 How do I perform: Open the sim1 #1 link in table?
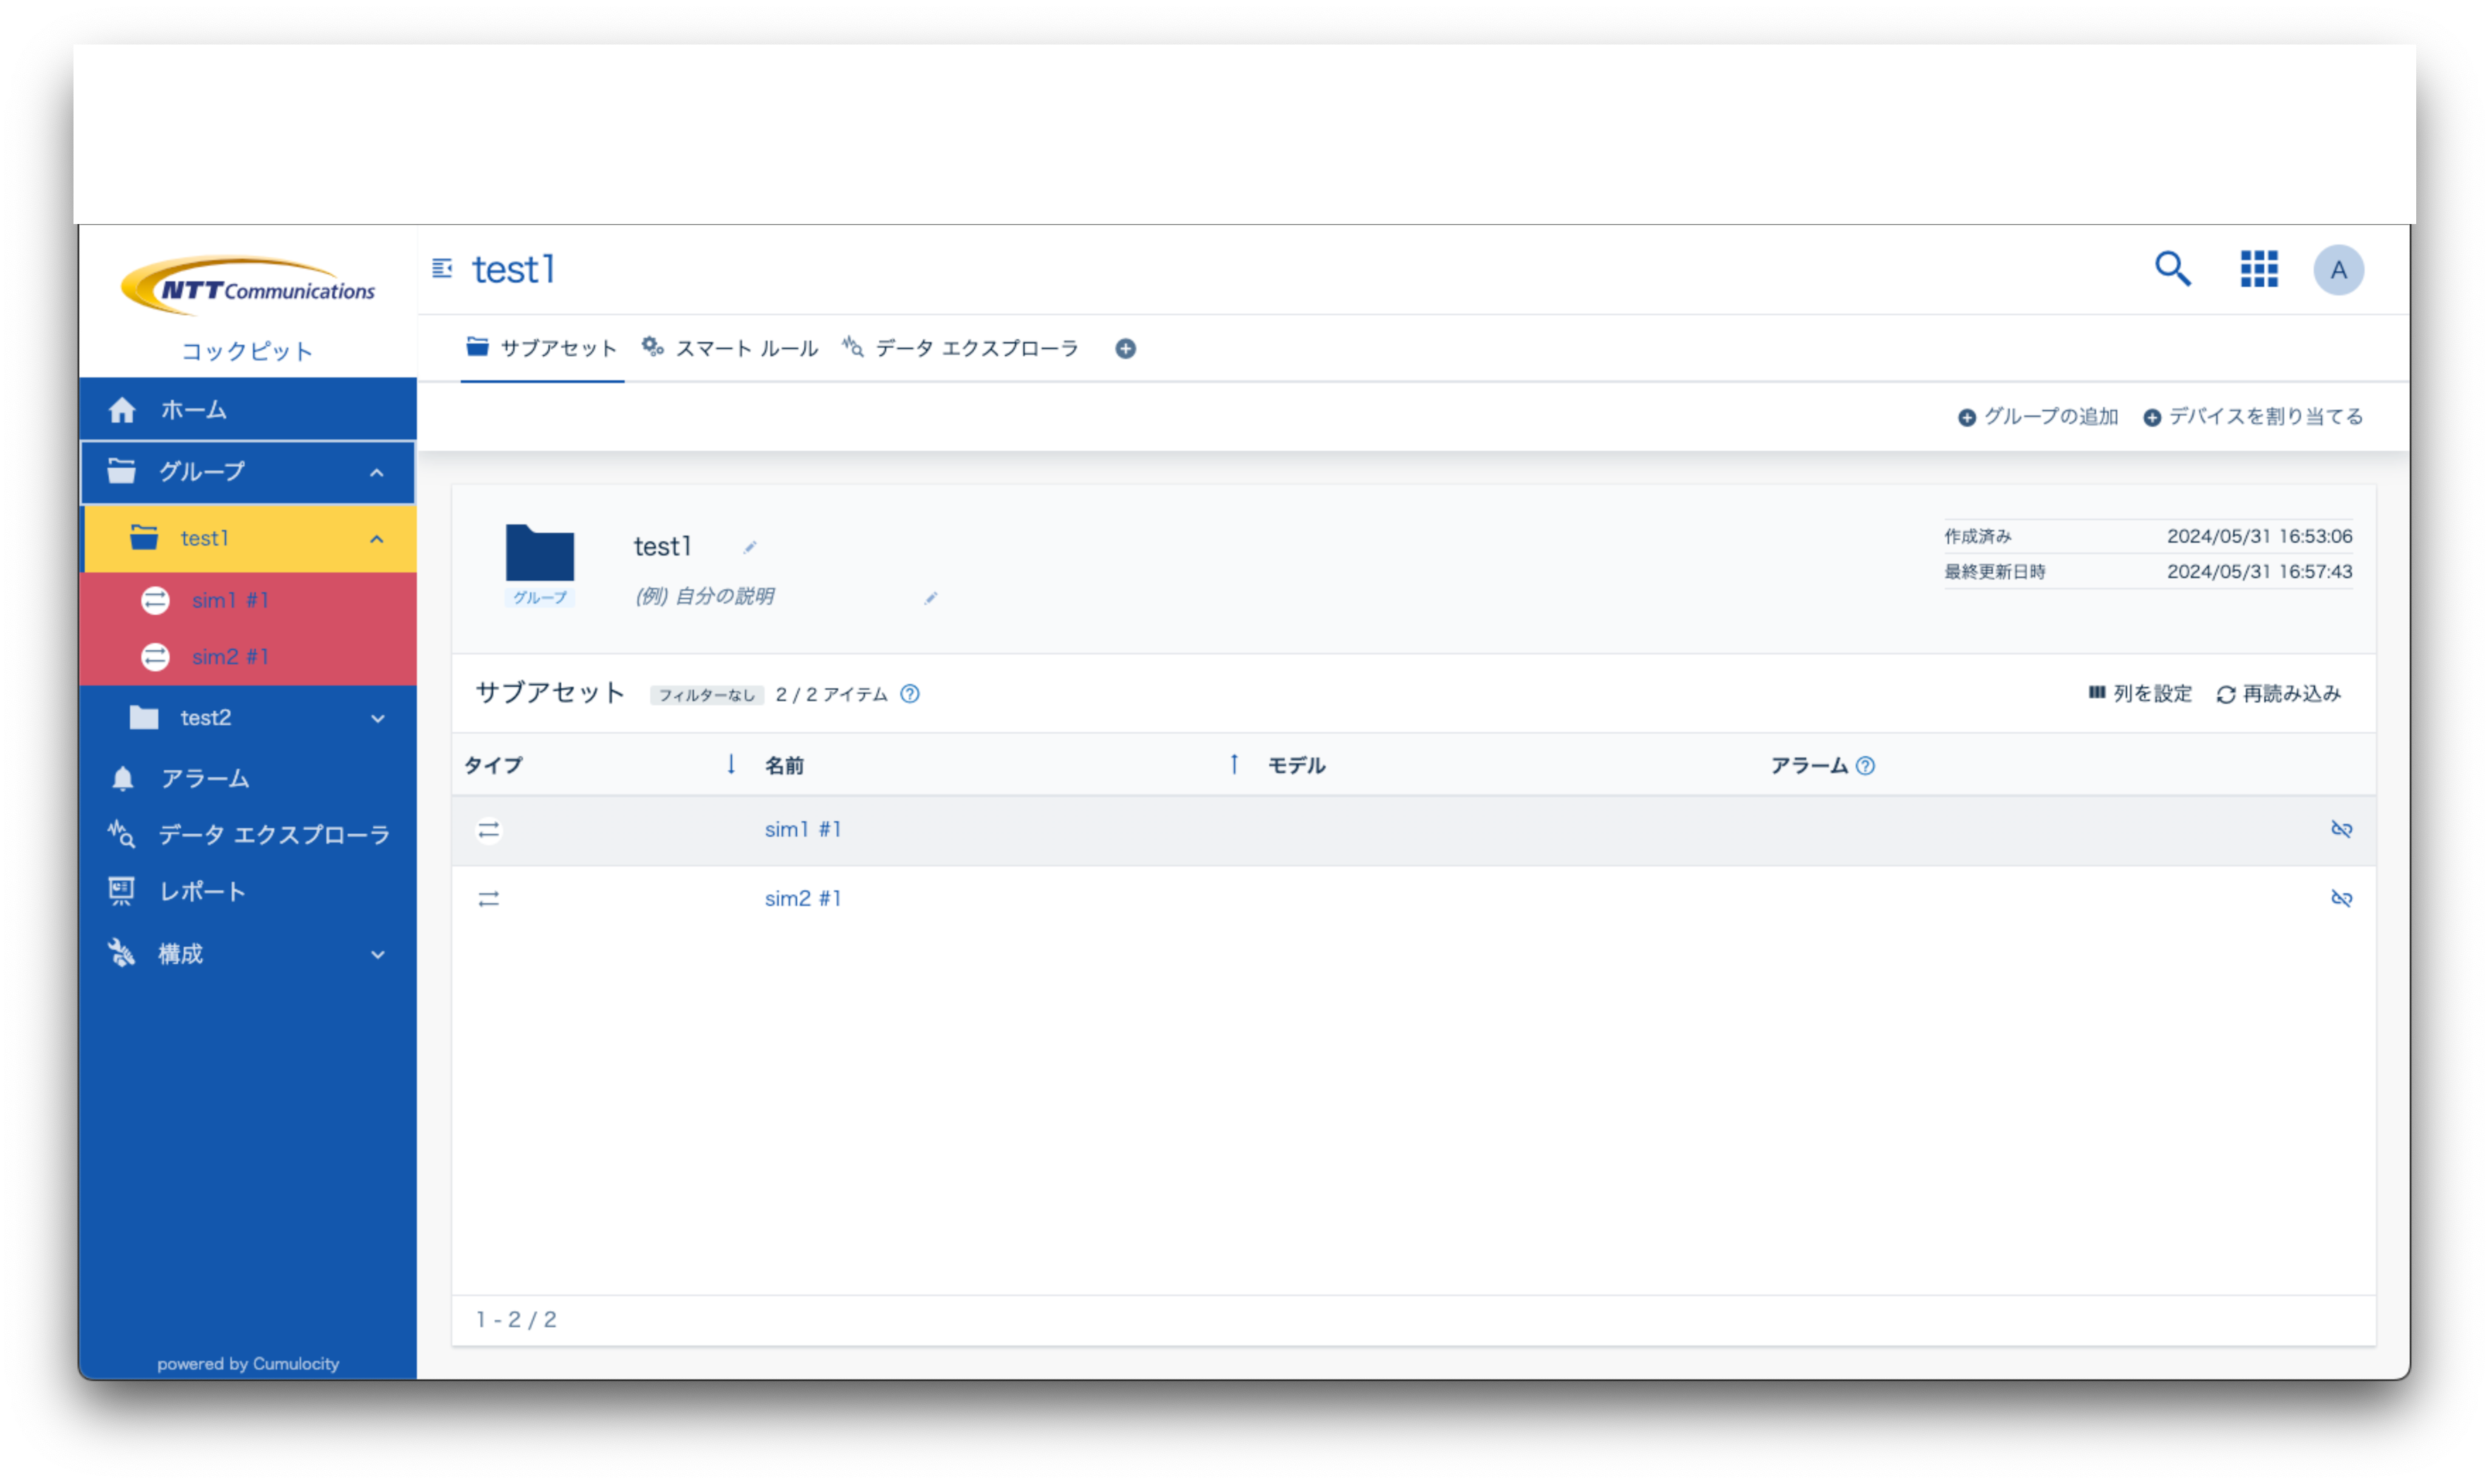[803, 829]
